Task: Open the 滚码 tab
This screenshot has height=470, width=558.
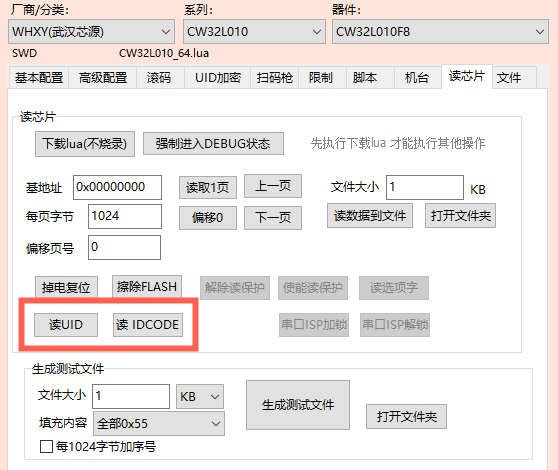Action: (159, 77)
